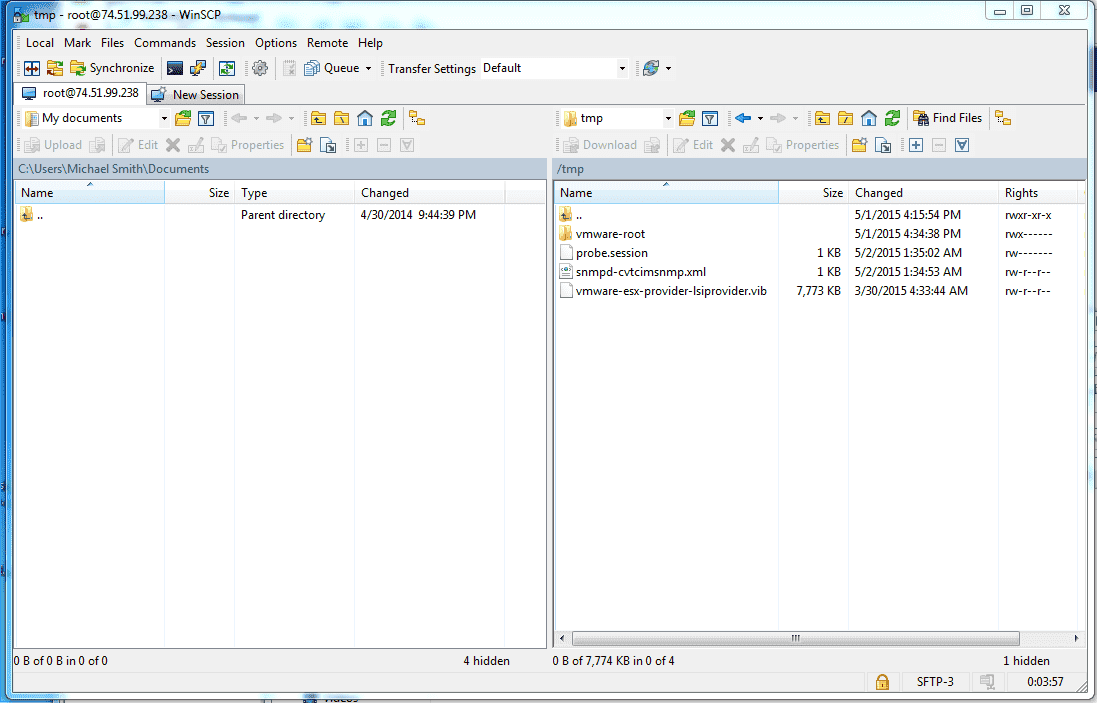The height and width of the screenshot is (703, 1097).
Task: Click the local open directory icon
Action: [x=183, y=118]
